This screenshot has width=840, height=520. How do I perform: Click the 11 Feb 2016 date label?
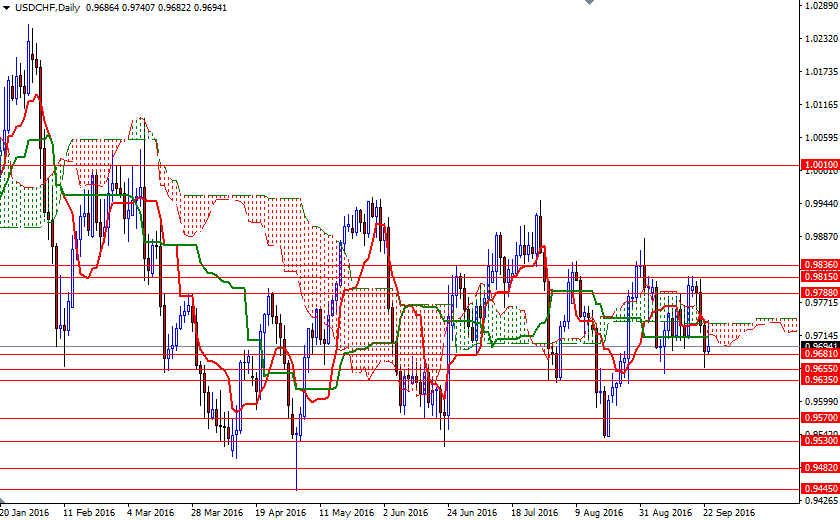[89, 513]
